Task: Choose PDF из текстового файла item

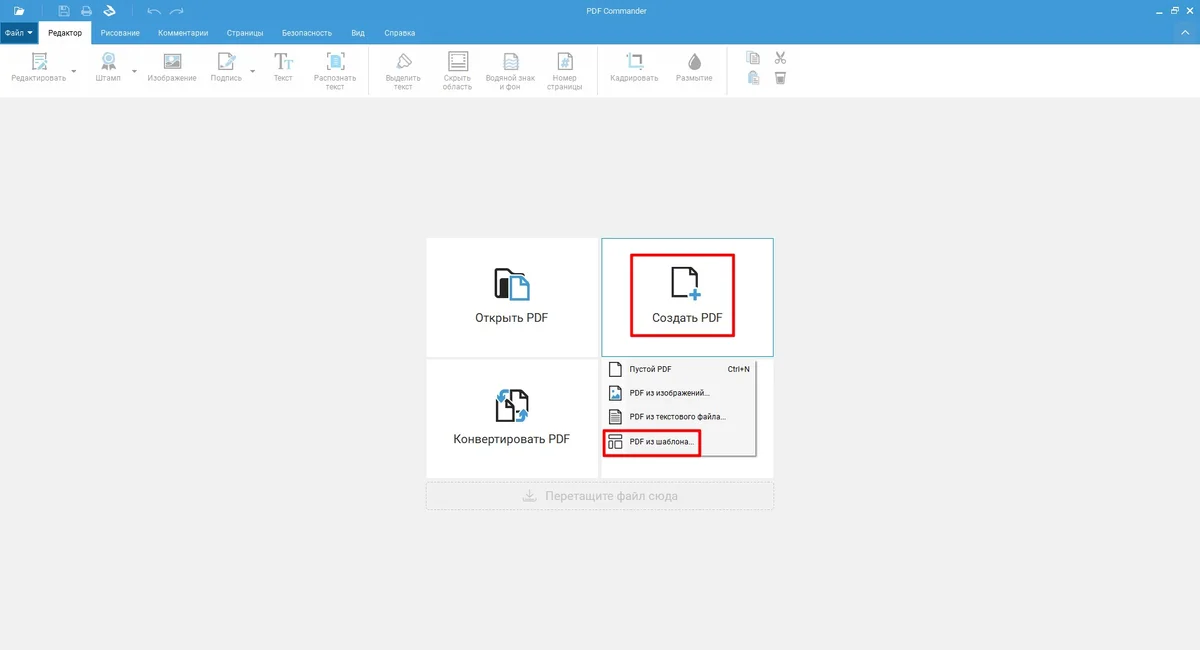Action: (x=679, y=416)
